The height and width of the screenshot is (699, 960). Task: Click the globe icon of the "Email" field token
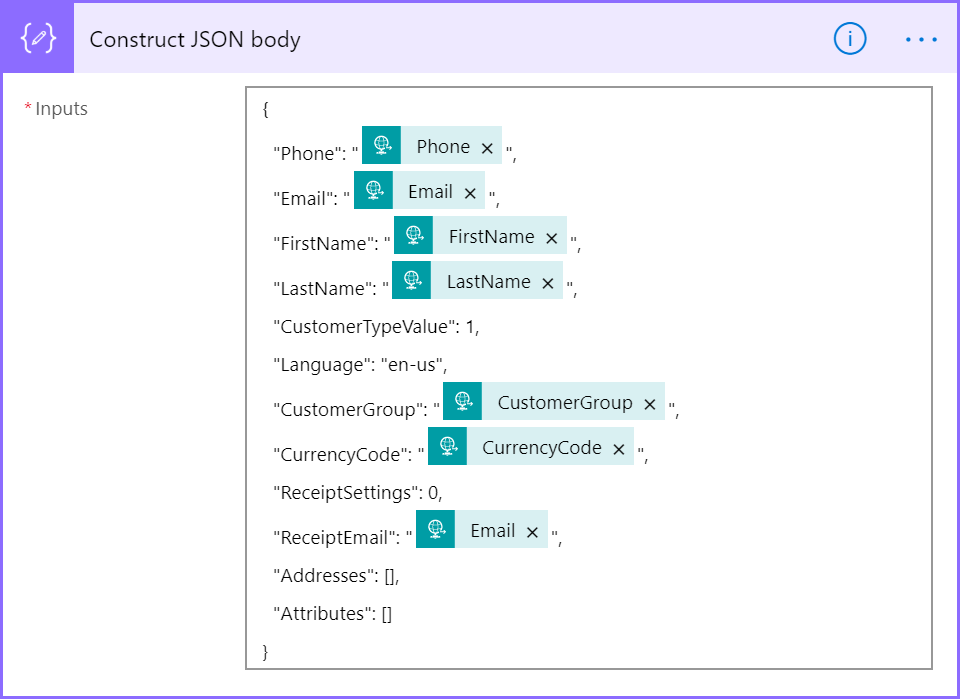coord(373,190)
